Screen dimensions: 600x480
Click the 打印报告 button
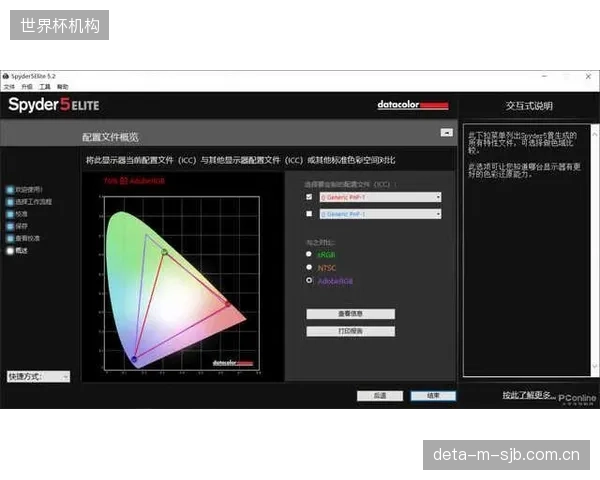[351, 331]
